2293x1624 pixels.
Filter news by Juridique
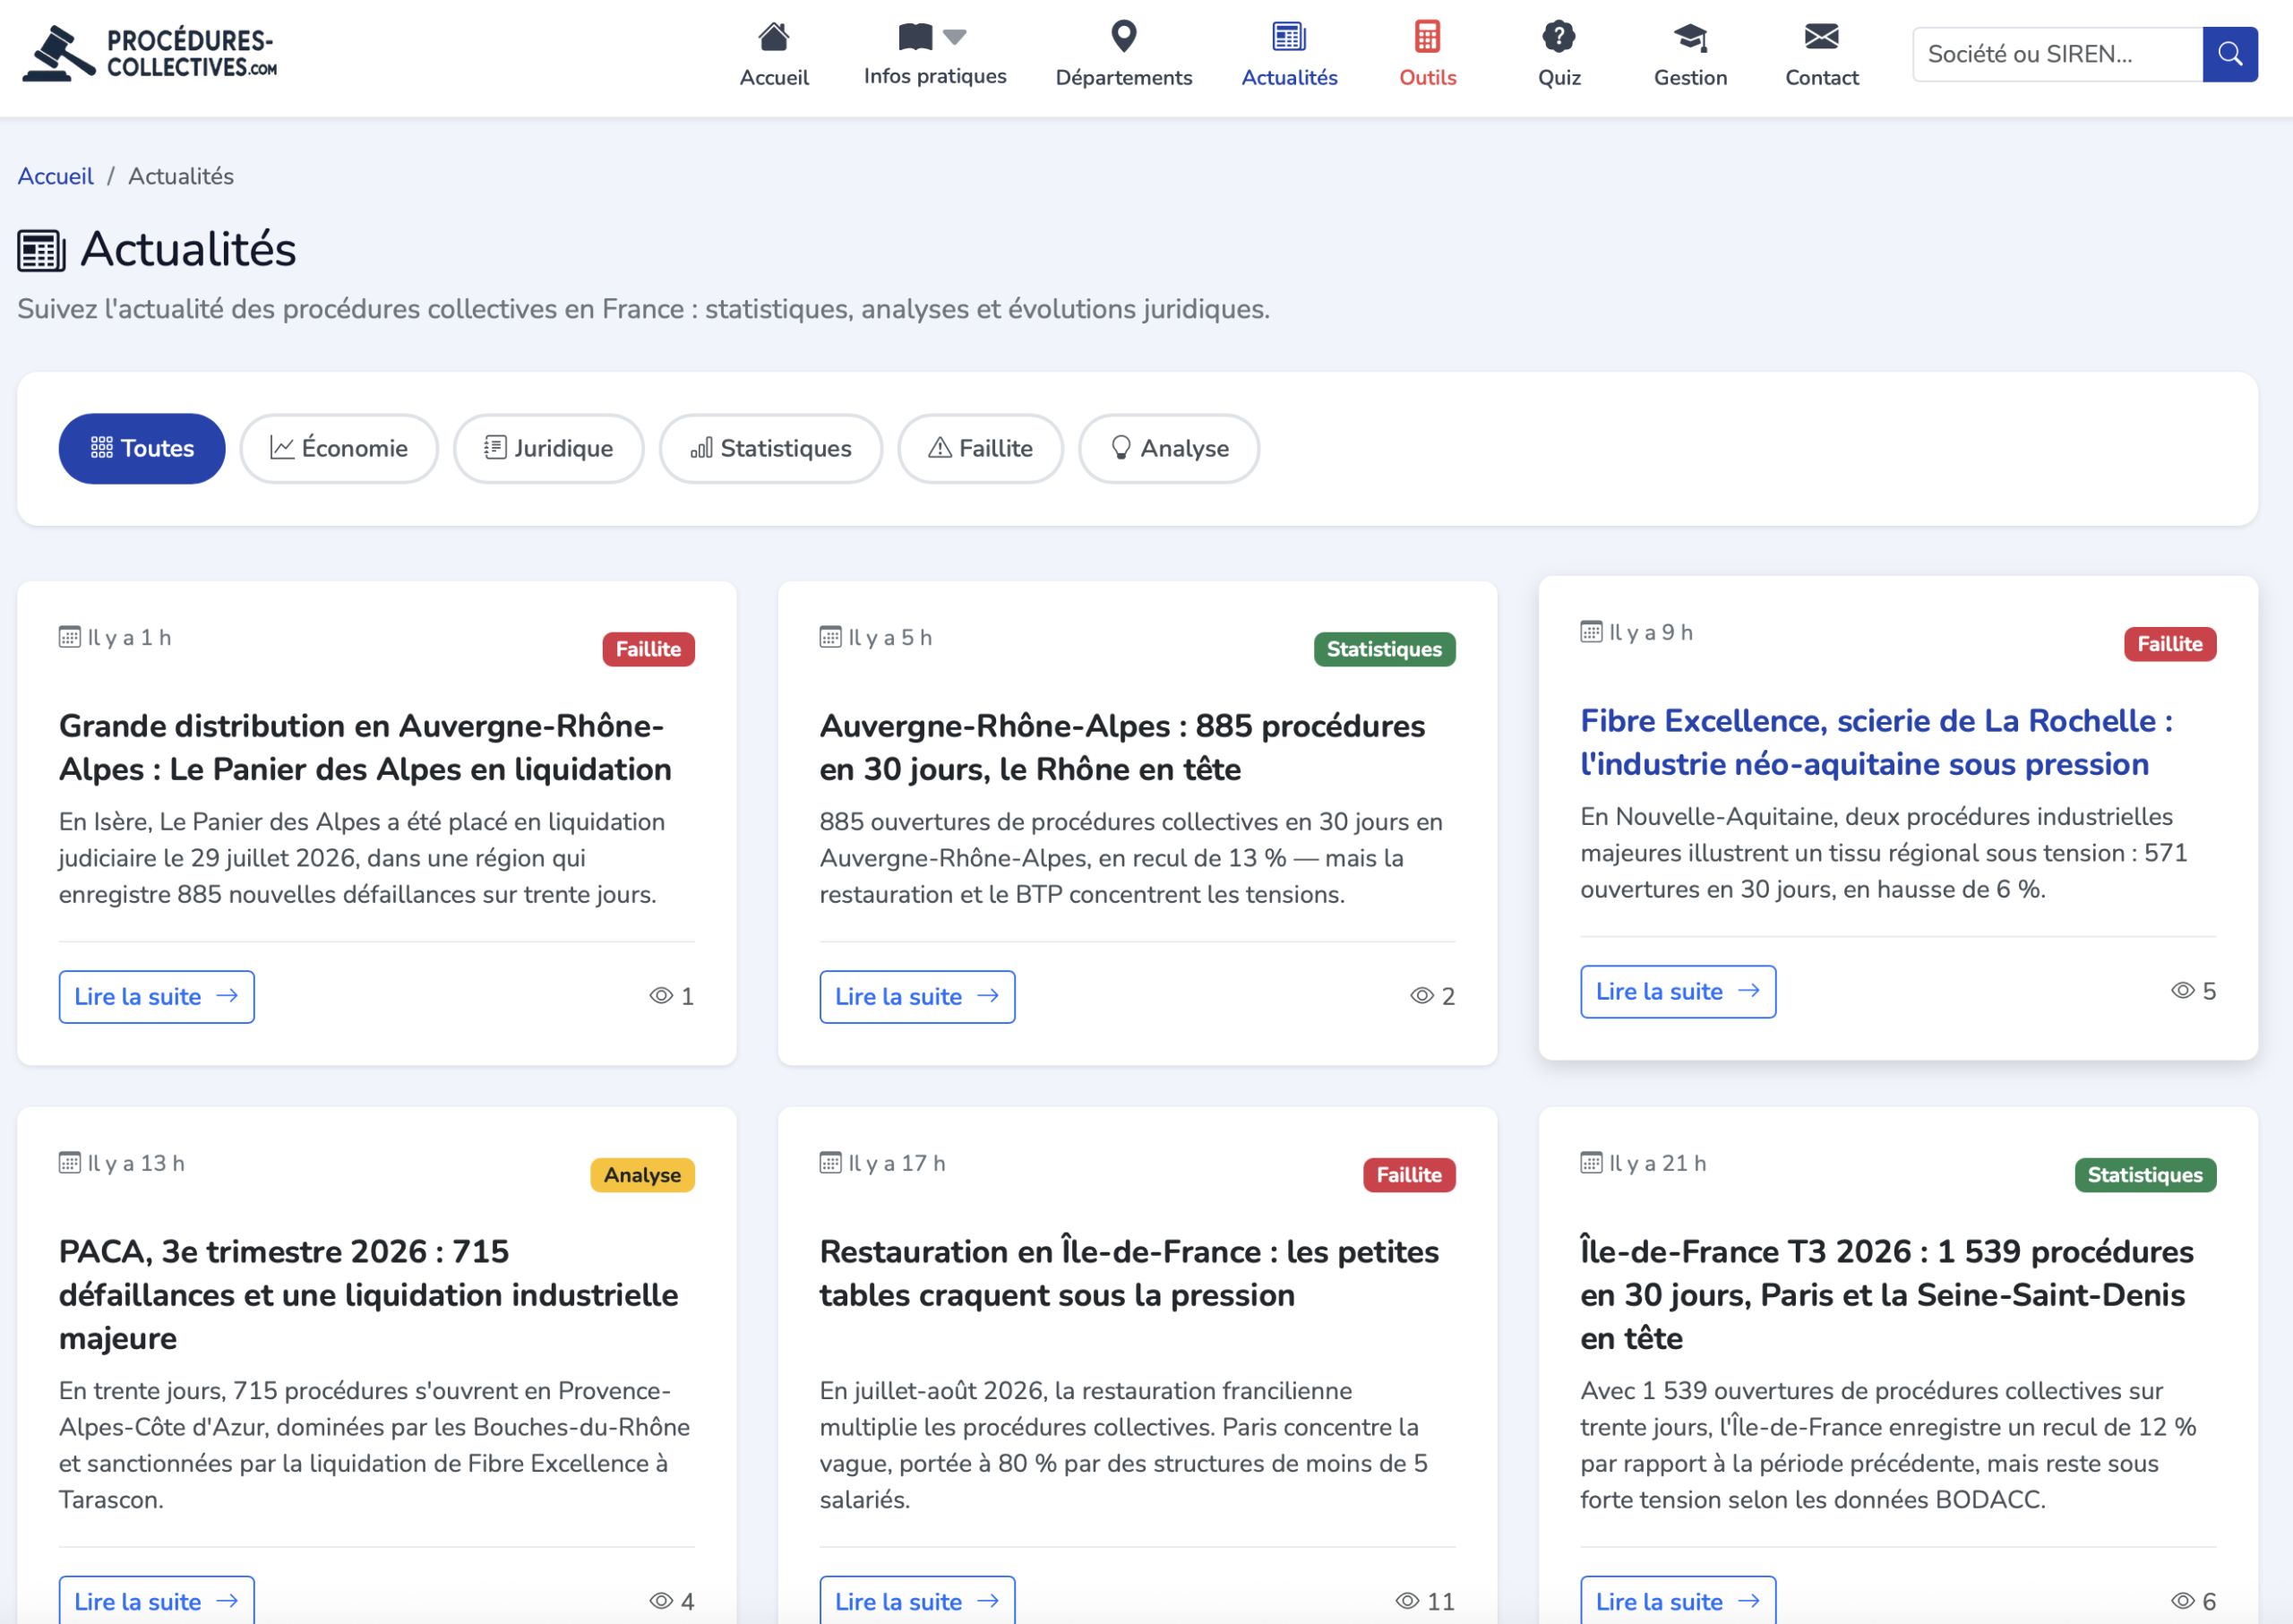(549, 448)
